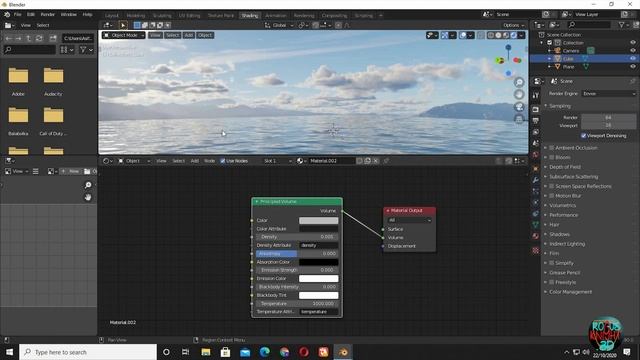The image size is (640, 360).
Task: Select the tweak/select box tool icon
Action: 123,25
